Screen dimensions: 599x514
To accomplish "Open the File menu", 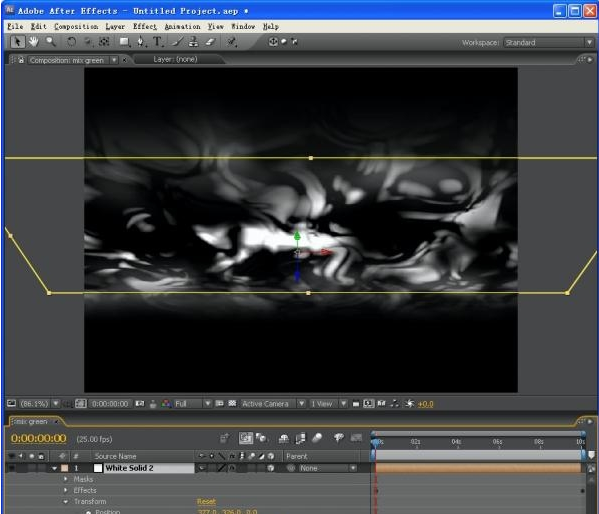I will [x=15, y=26].
